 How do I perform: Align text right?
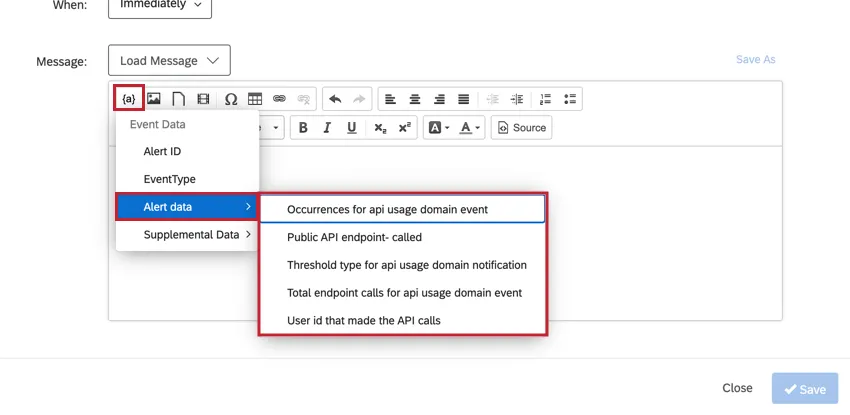tap(439, 99)
